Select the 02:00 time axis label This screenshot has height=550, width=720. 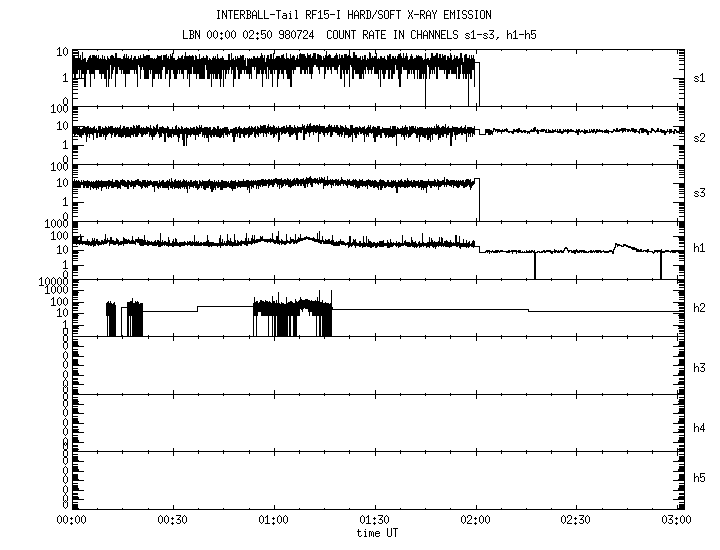[475, 520]
